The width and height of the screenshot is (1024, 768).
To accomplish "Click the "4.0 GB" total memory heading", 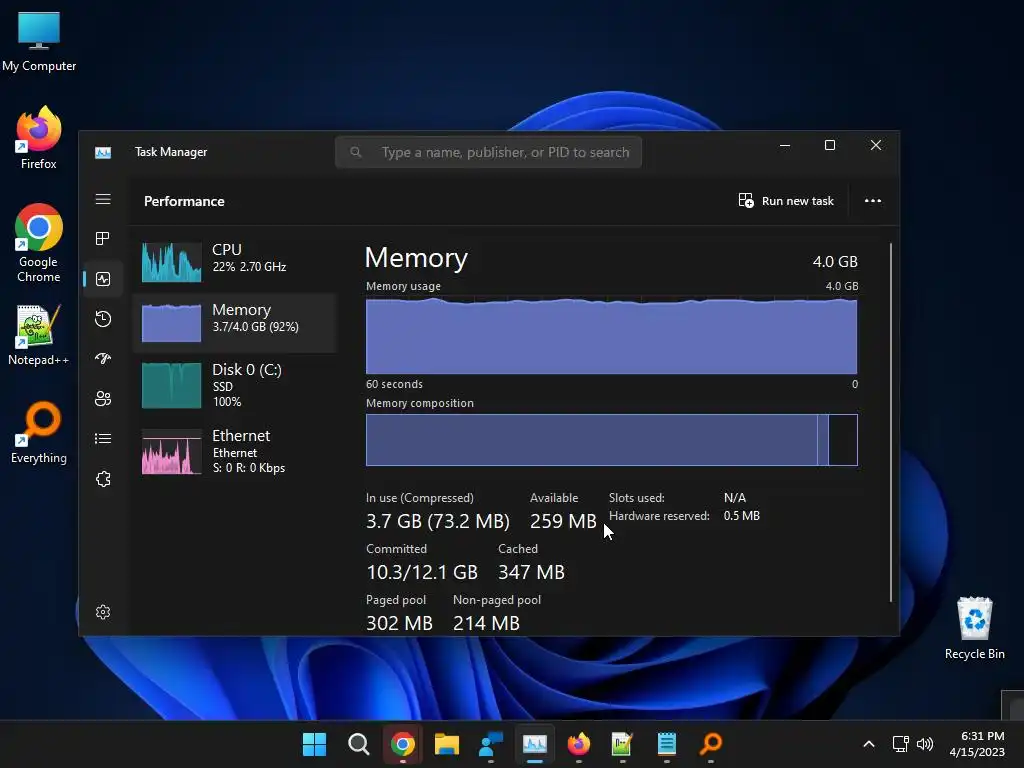I will click(835, 262).
